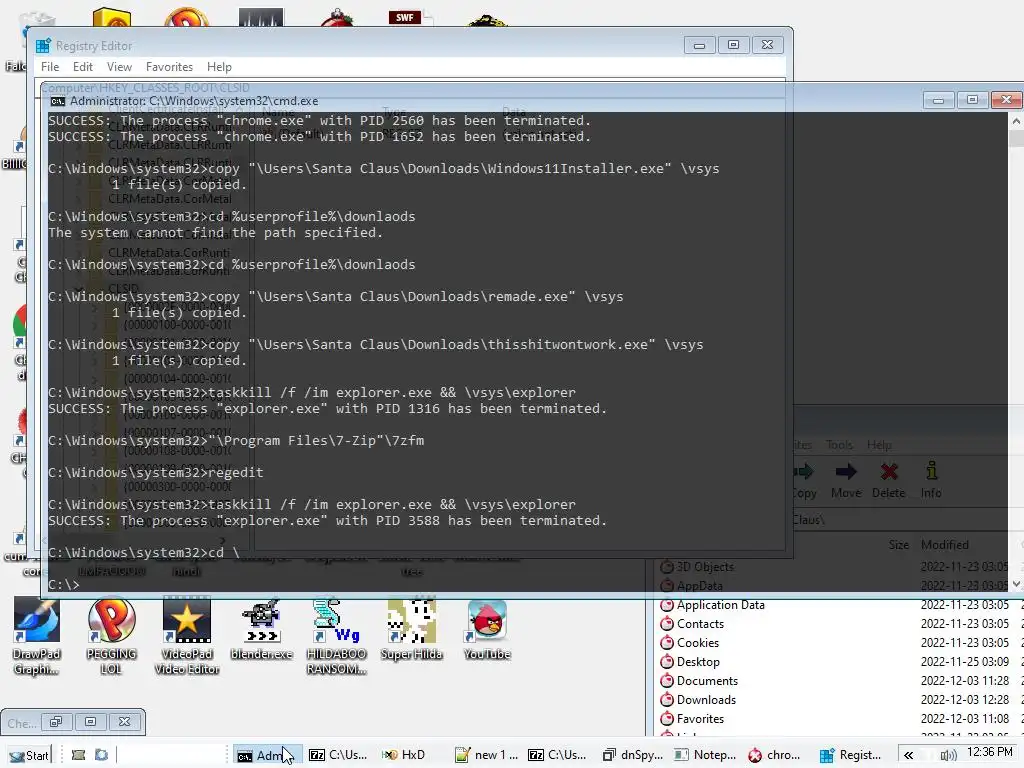Click the second quick launch icon beside Start
This screenshot has width=1024, height=768.
[101, 755]
